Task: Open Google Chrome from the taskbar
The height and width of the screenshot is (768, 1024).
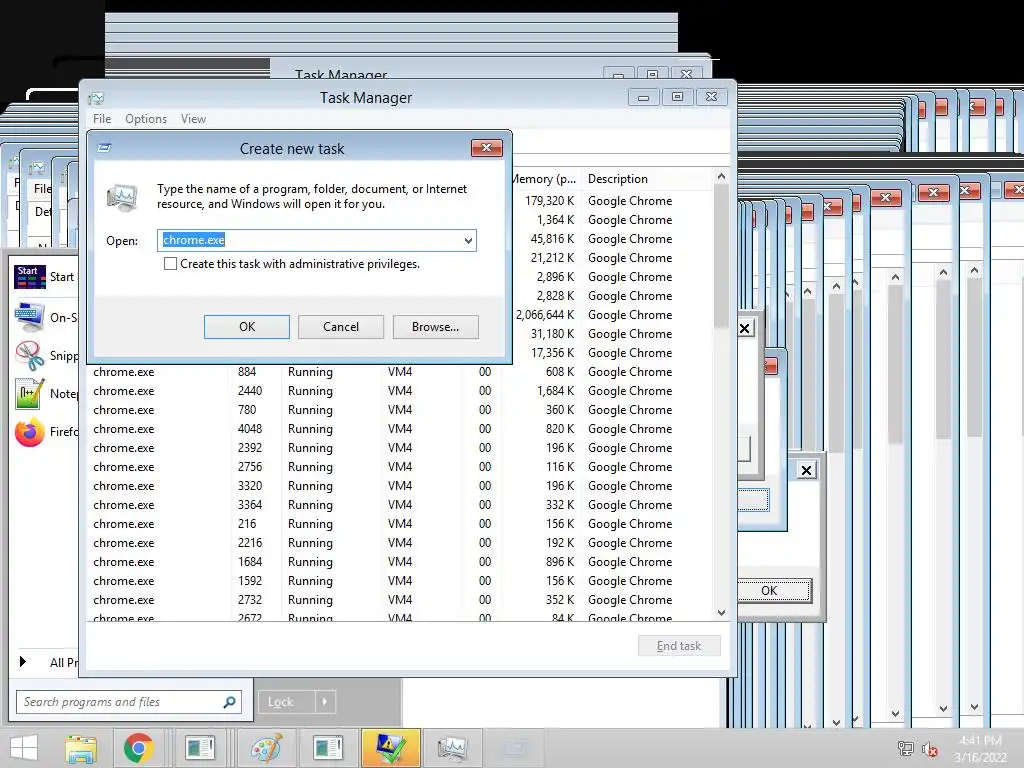Action: pyautogui.click(x=138, y=748)
